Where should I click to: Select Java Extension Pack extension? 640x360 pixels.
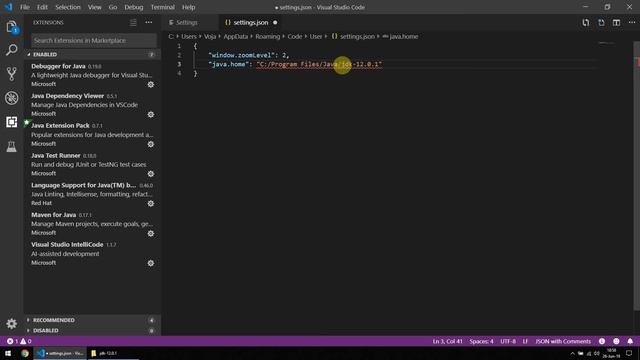click(92, 135)
